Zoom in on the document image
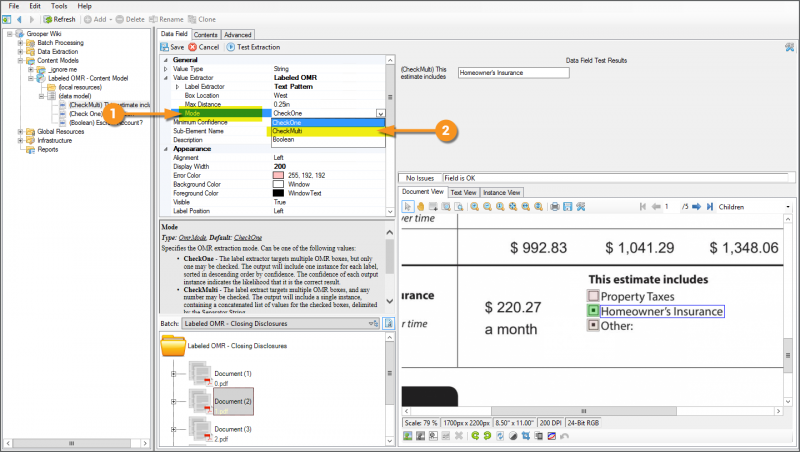Viewport: 800px width, 452px height. [x=474, y=207]
